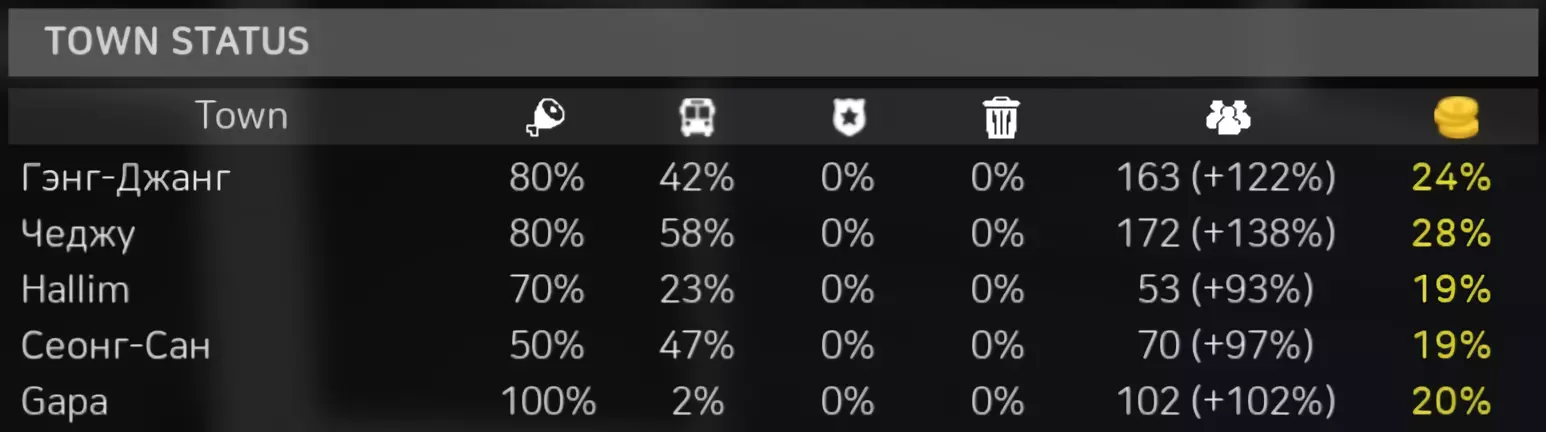Click Гэнг-Джанг's population 163 (+122%)

click(x=1226, y=178)
